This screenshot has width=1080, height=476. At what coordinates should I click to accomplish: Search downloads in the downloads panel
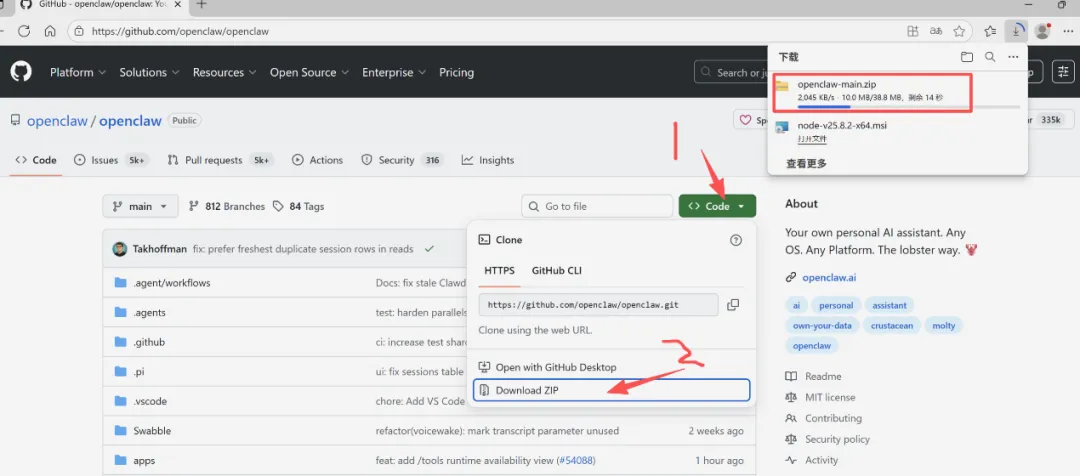[x=990, y=57]
